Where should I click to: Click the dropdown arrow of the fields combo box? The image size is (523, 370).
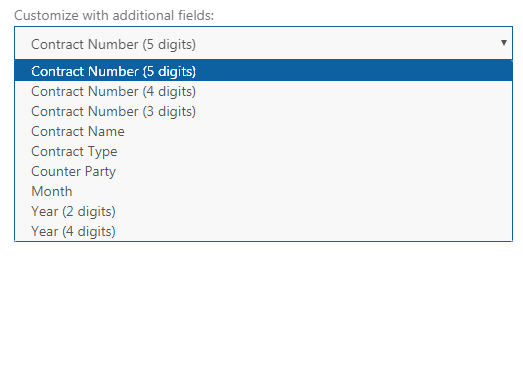[504, 43]
